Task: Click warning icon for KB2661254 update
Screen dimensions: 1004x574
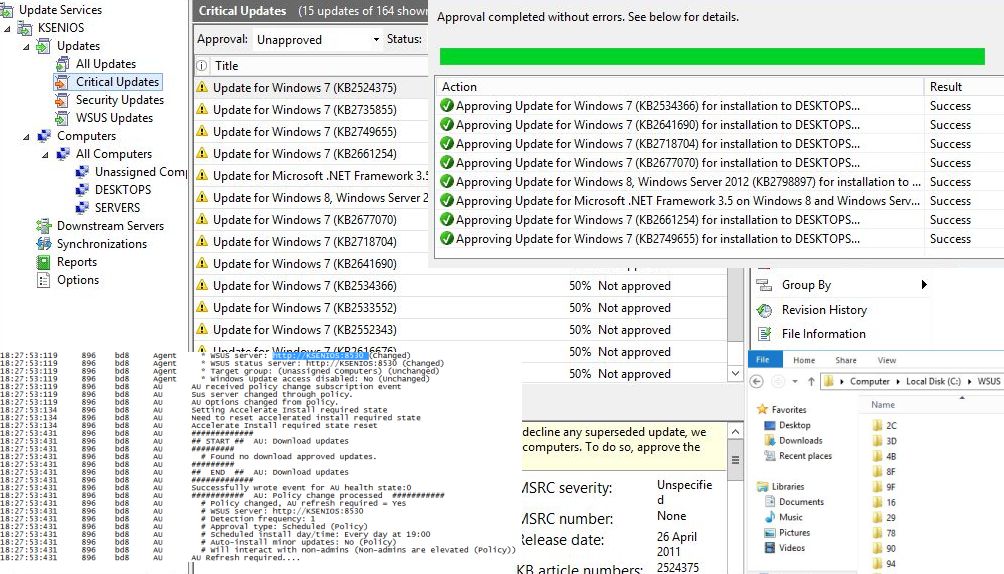Action: [202, 153]
